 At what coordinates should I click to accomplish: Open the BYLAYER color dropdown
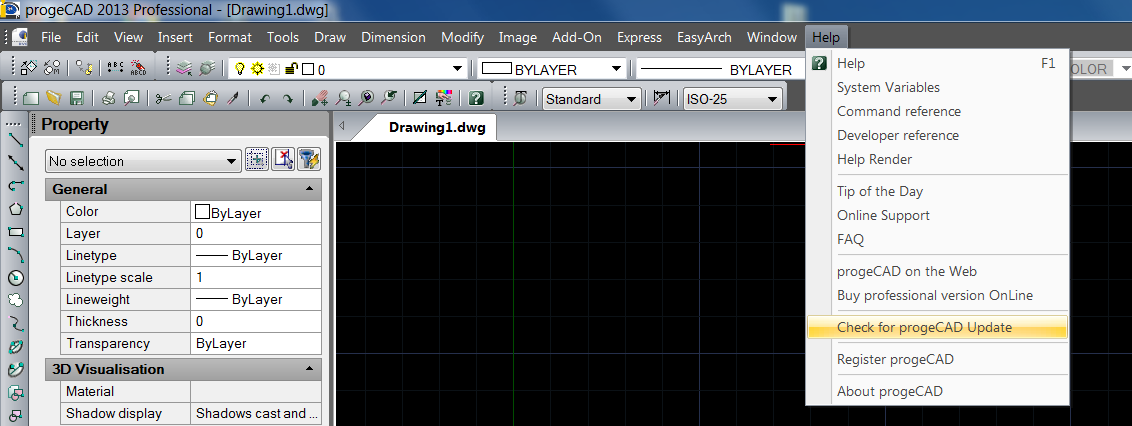click(x=616, y=69)
